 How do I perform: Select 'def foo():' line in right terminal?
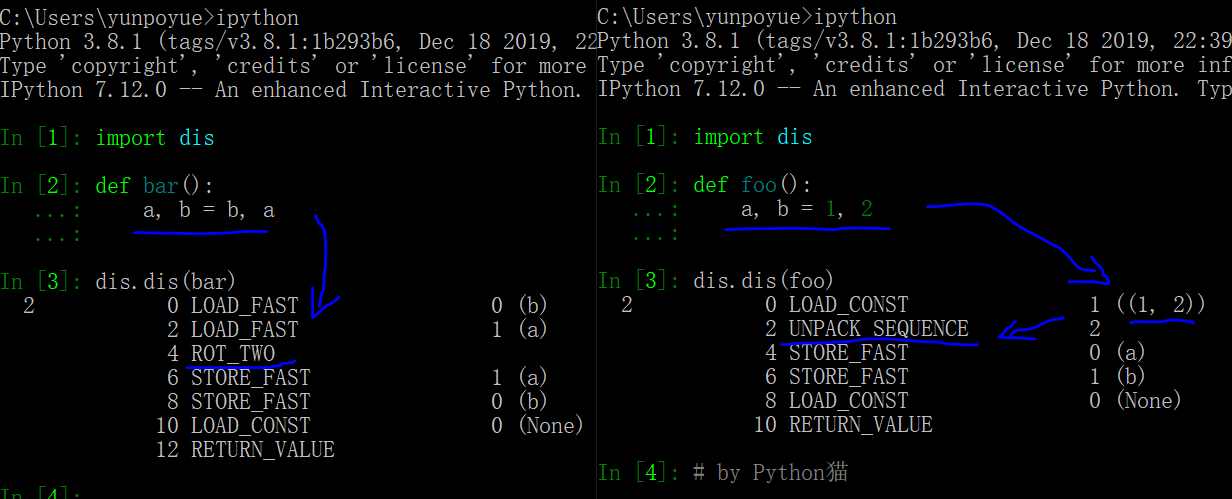click(753, 184)
